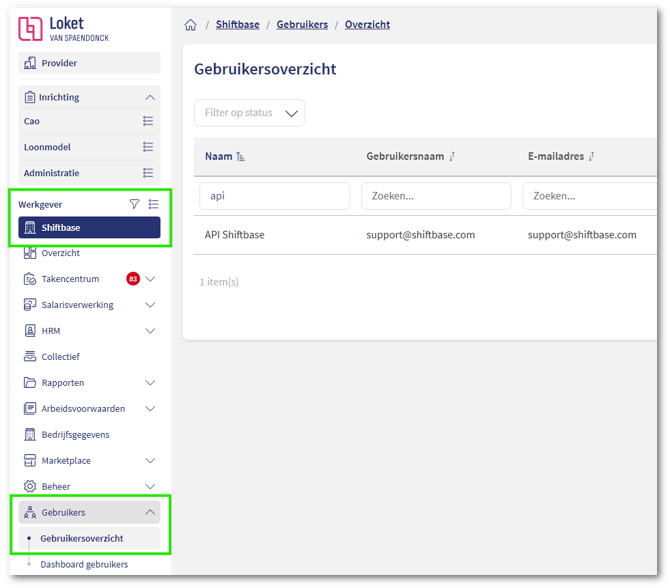Sort by Naam column sort icon

240,157
